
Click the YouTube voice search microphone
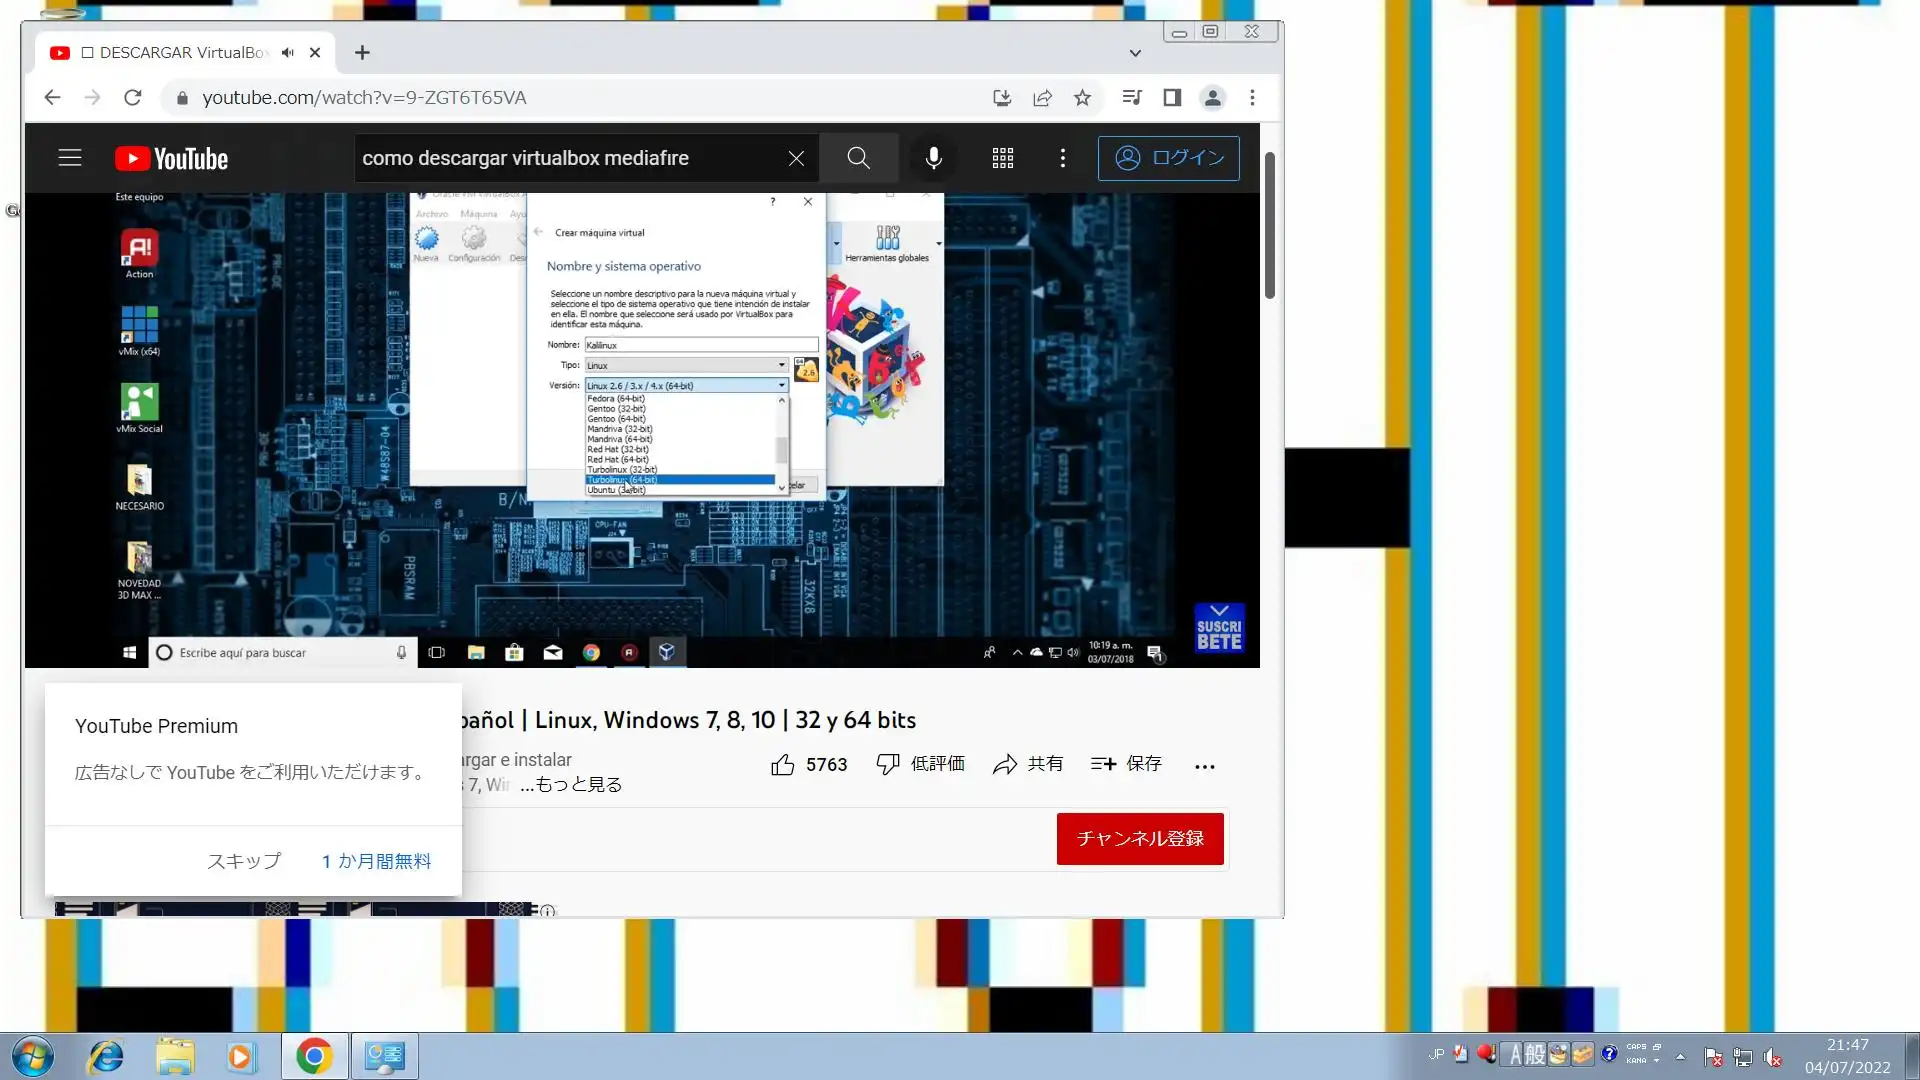(x=933, y=158)
